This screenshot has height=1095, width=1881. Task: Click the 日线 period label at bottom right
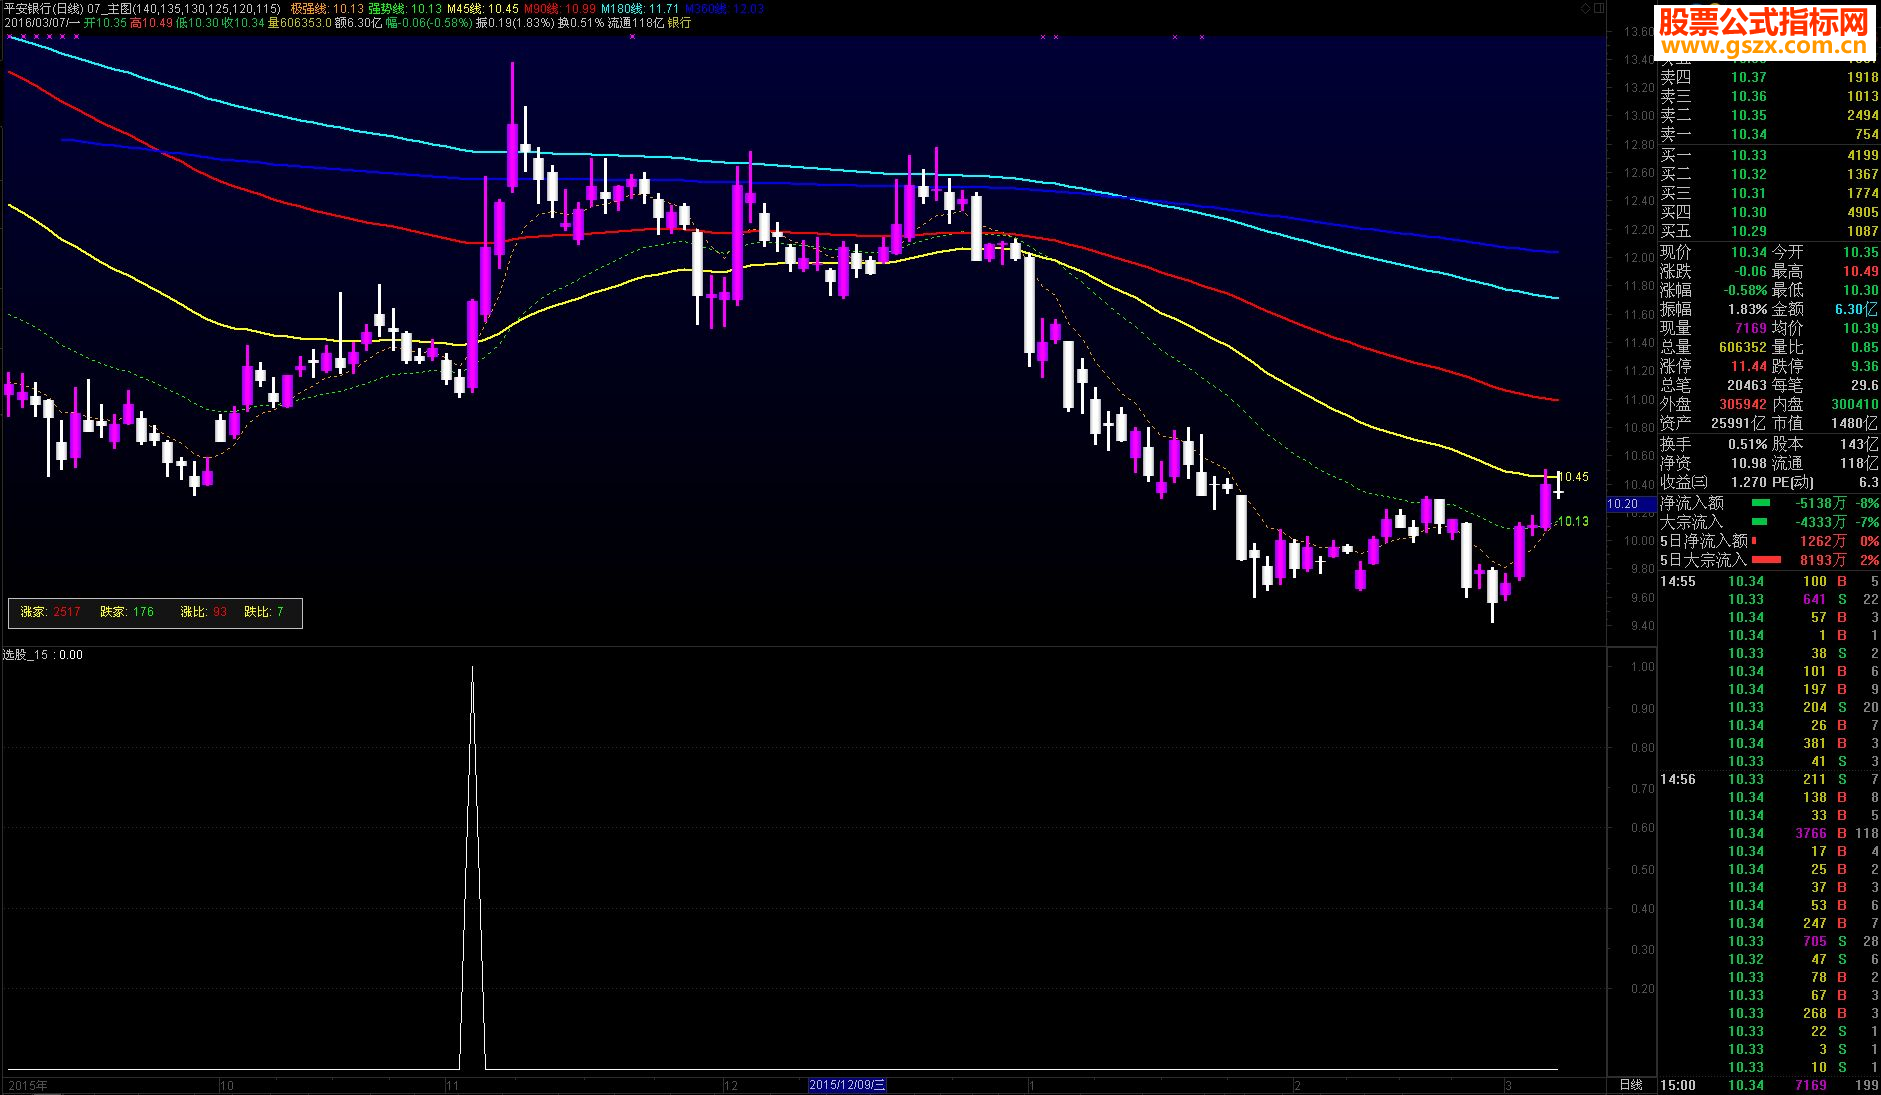coord(1631,1085)
